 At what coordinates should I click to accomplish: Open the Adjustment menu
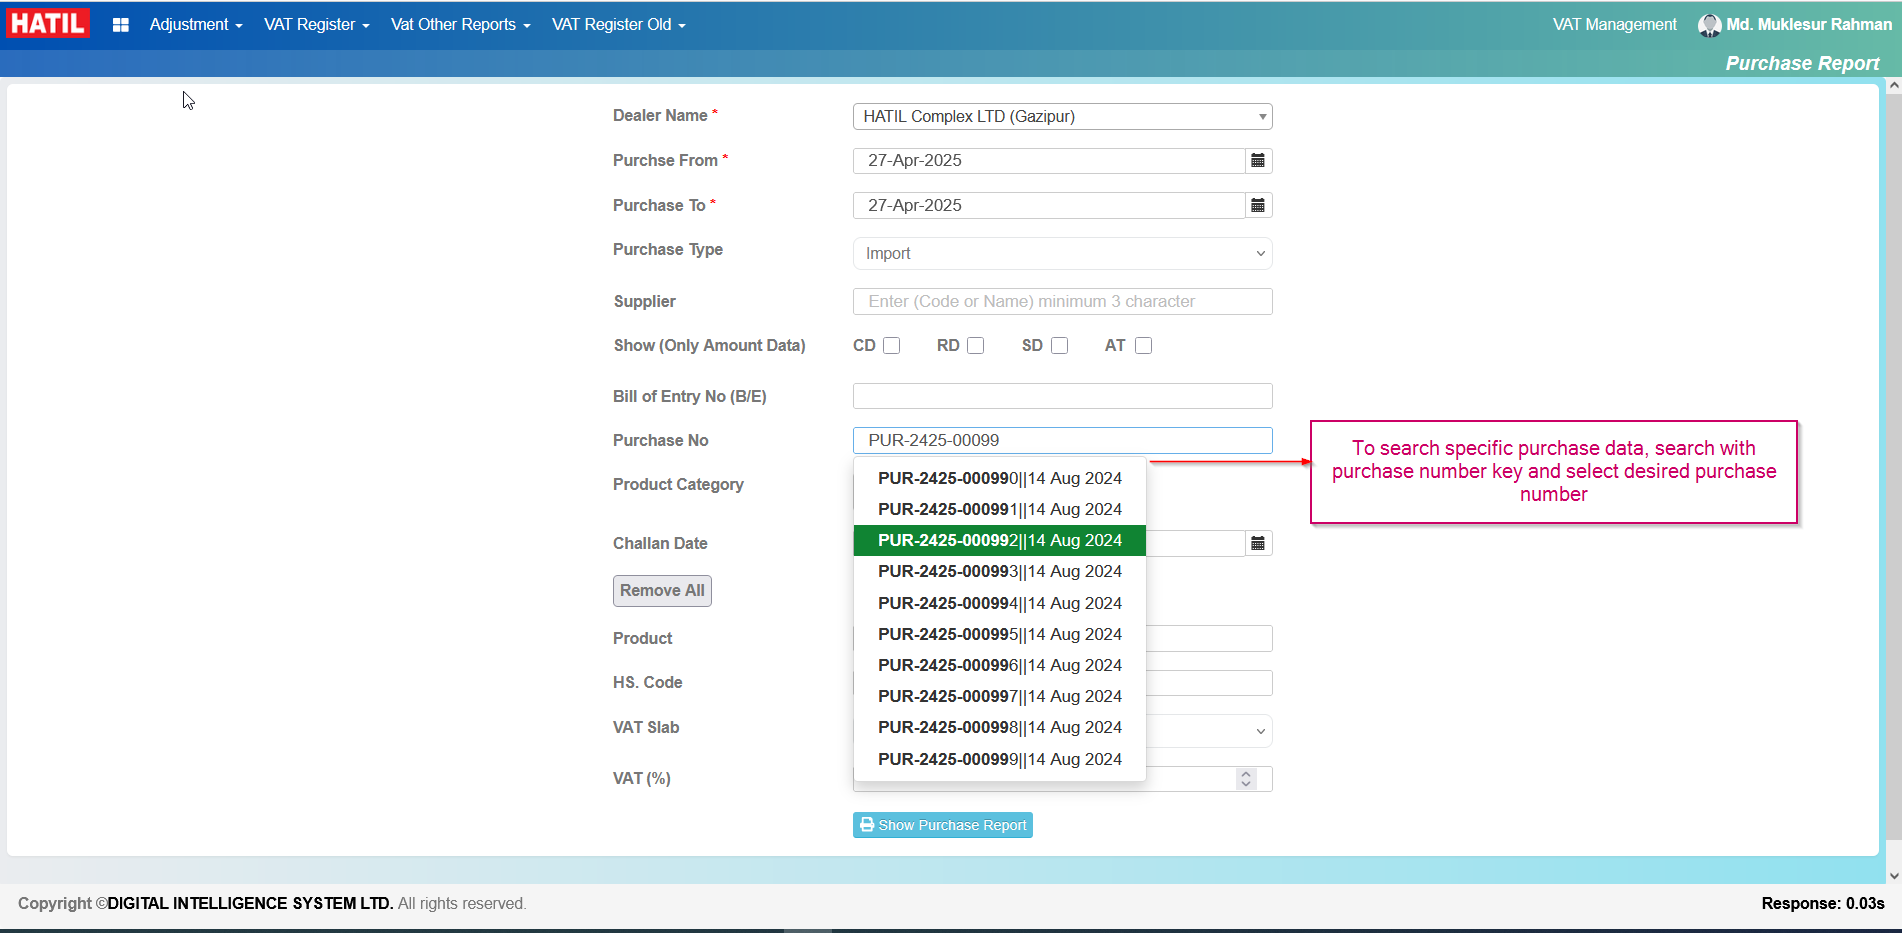tap(196, 25)
